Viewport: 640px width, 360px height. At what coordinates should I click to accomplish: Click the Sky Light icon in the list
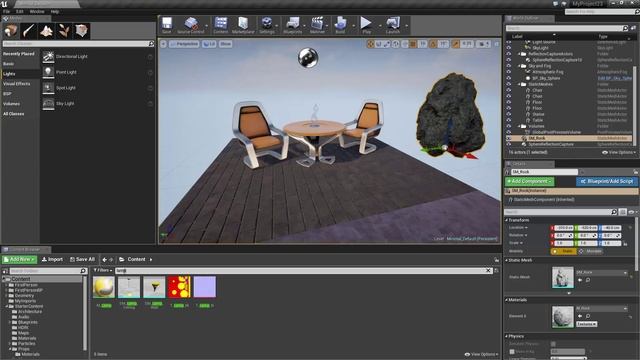pos(48,103)
